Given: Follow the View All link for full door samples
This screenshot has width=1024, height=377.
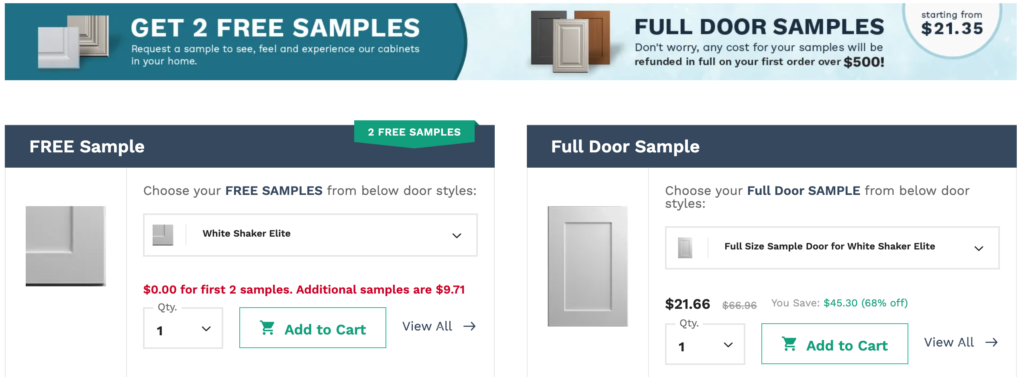Looking at the screenshot, I should 949,342.
